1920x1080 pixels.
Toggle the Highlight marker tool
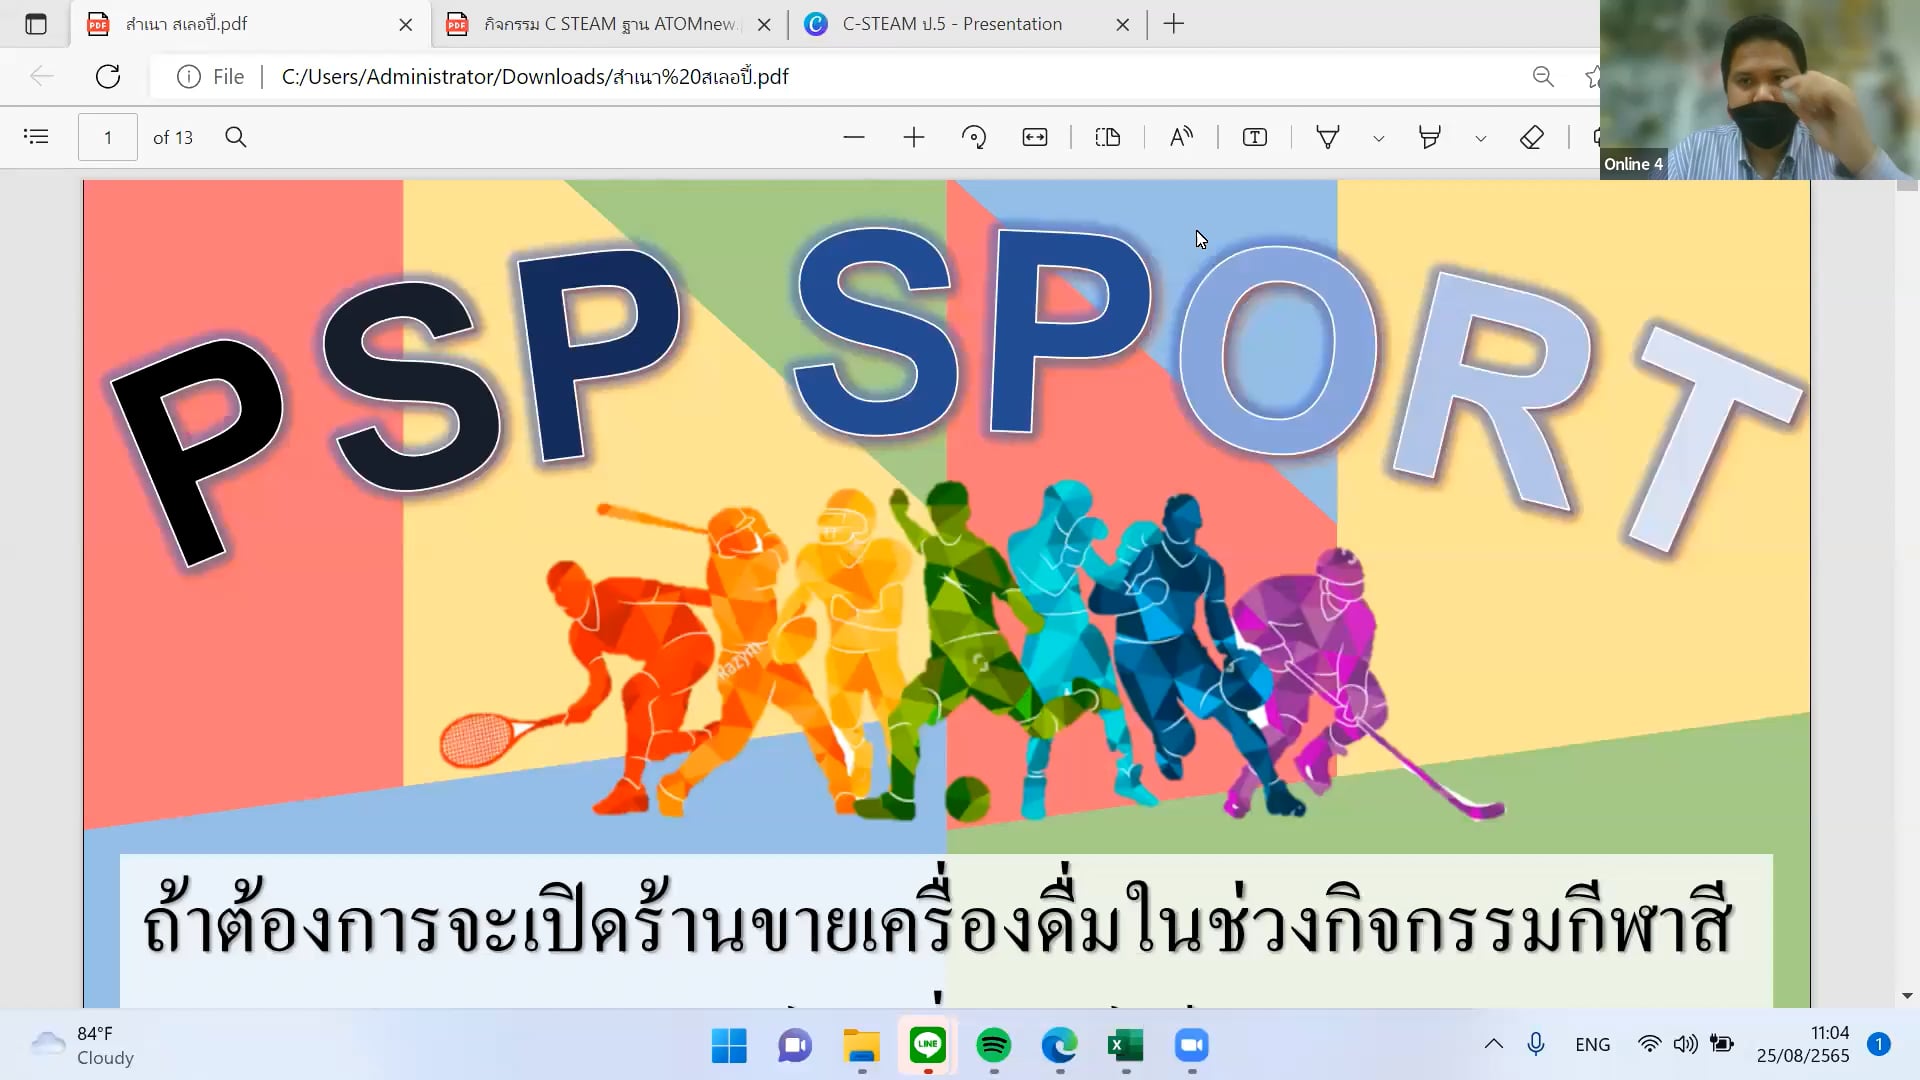point(1429,137)
